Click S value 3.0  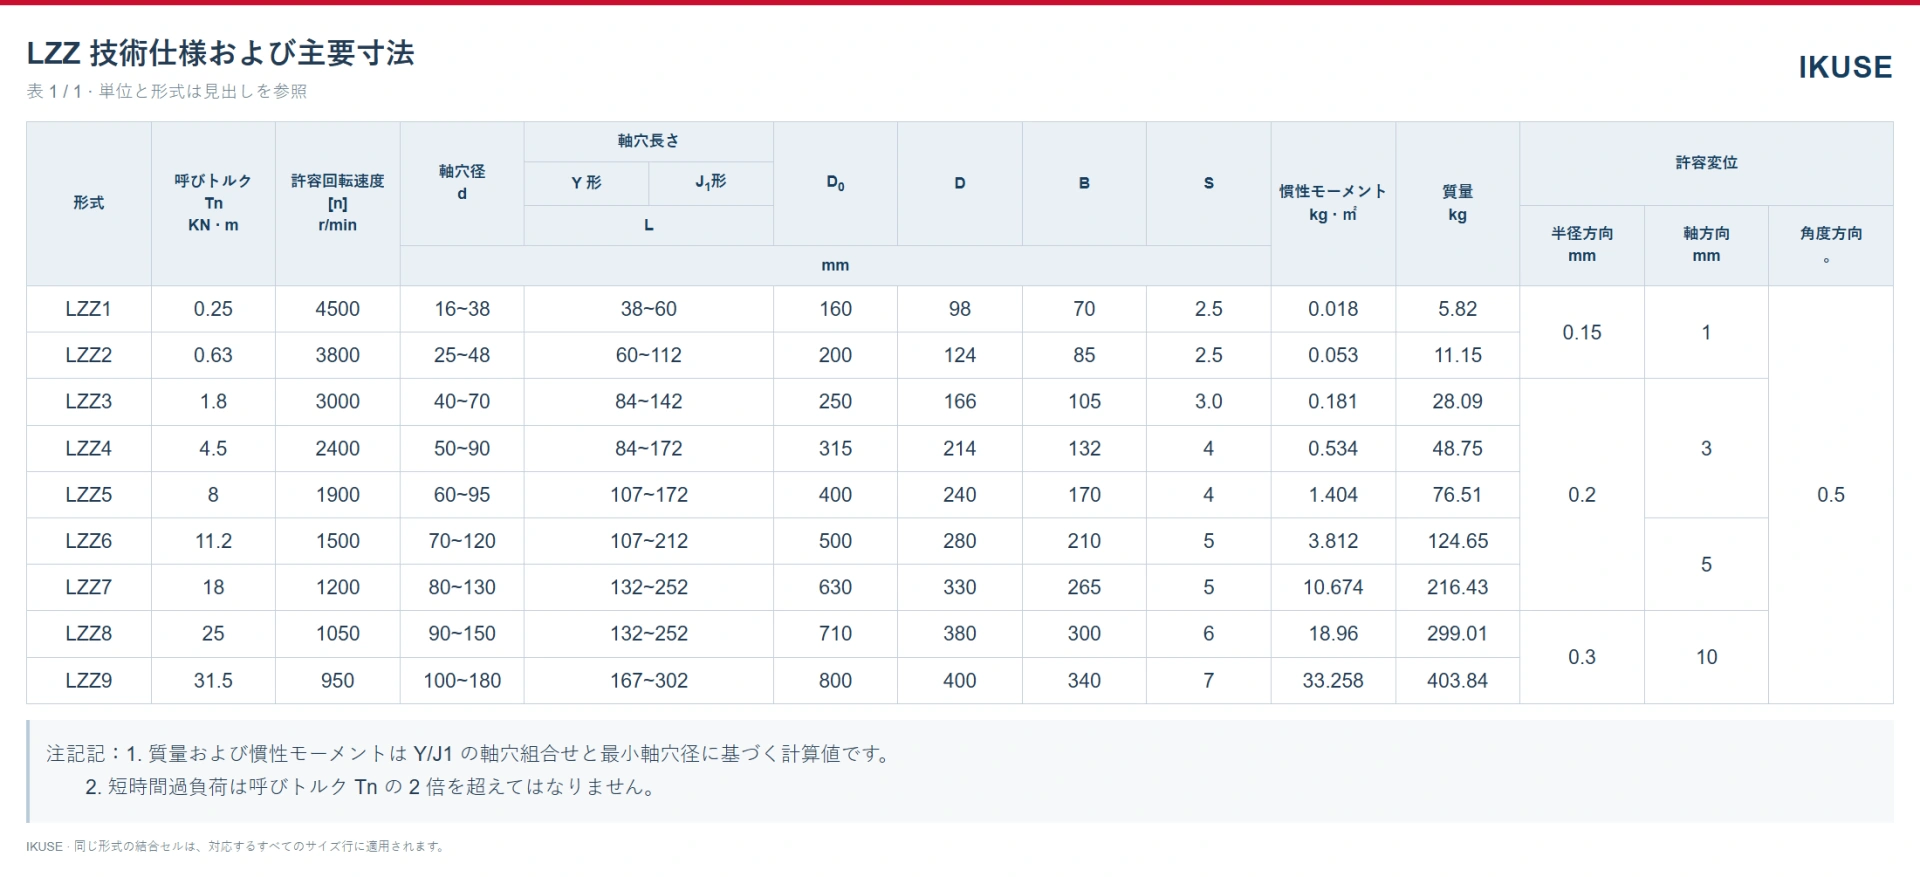(x=1209, y=402)
